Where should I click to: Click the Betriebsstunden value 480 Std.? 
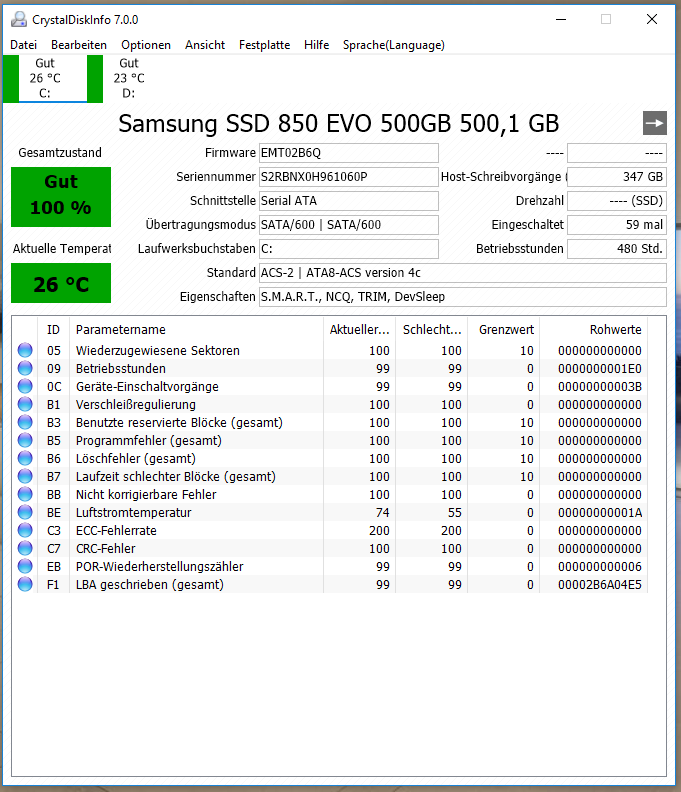617,249
